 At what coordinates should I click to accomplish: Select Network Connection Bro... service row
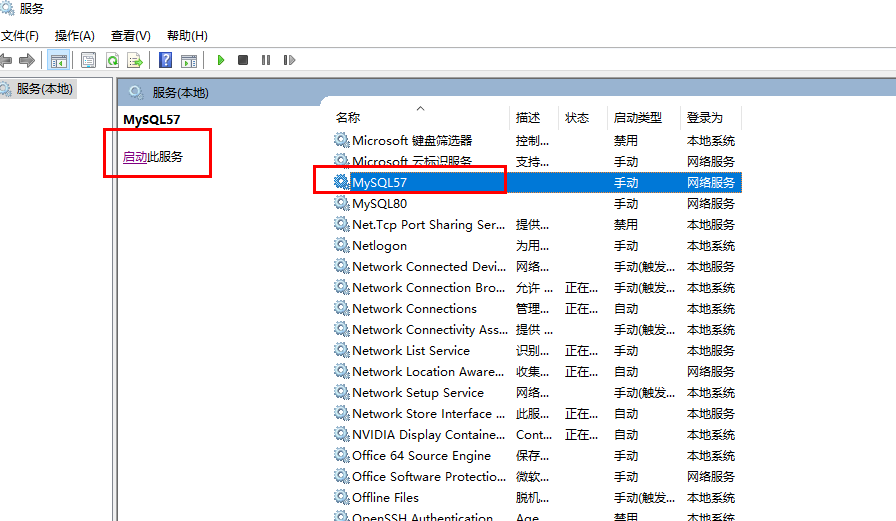(537, 287)
